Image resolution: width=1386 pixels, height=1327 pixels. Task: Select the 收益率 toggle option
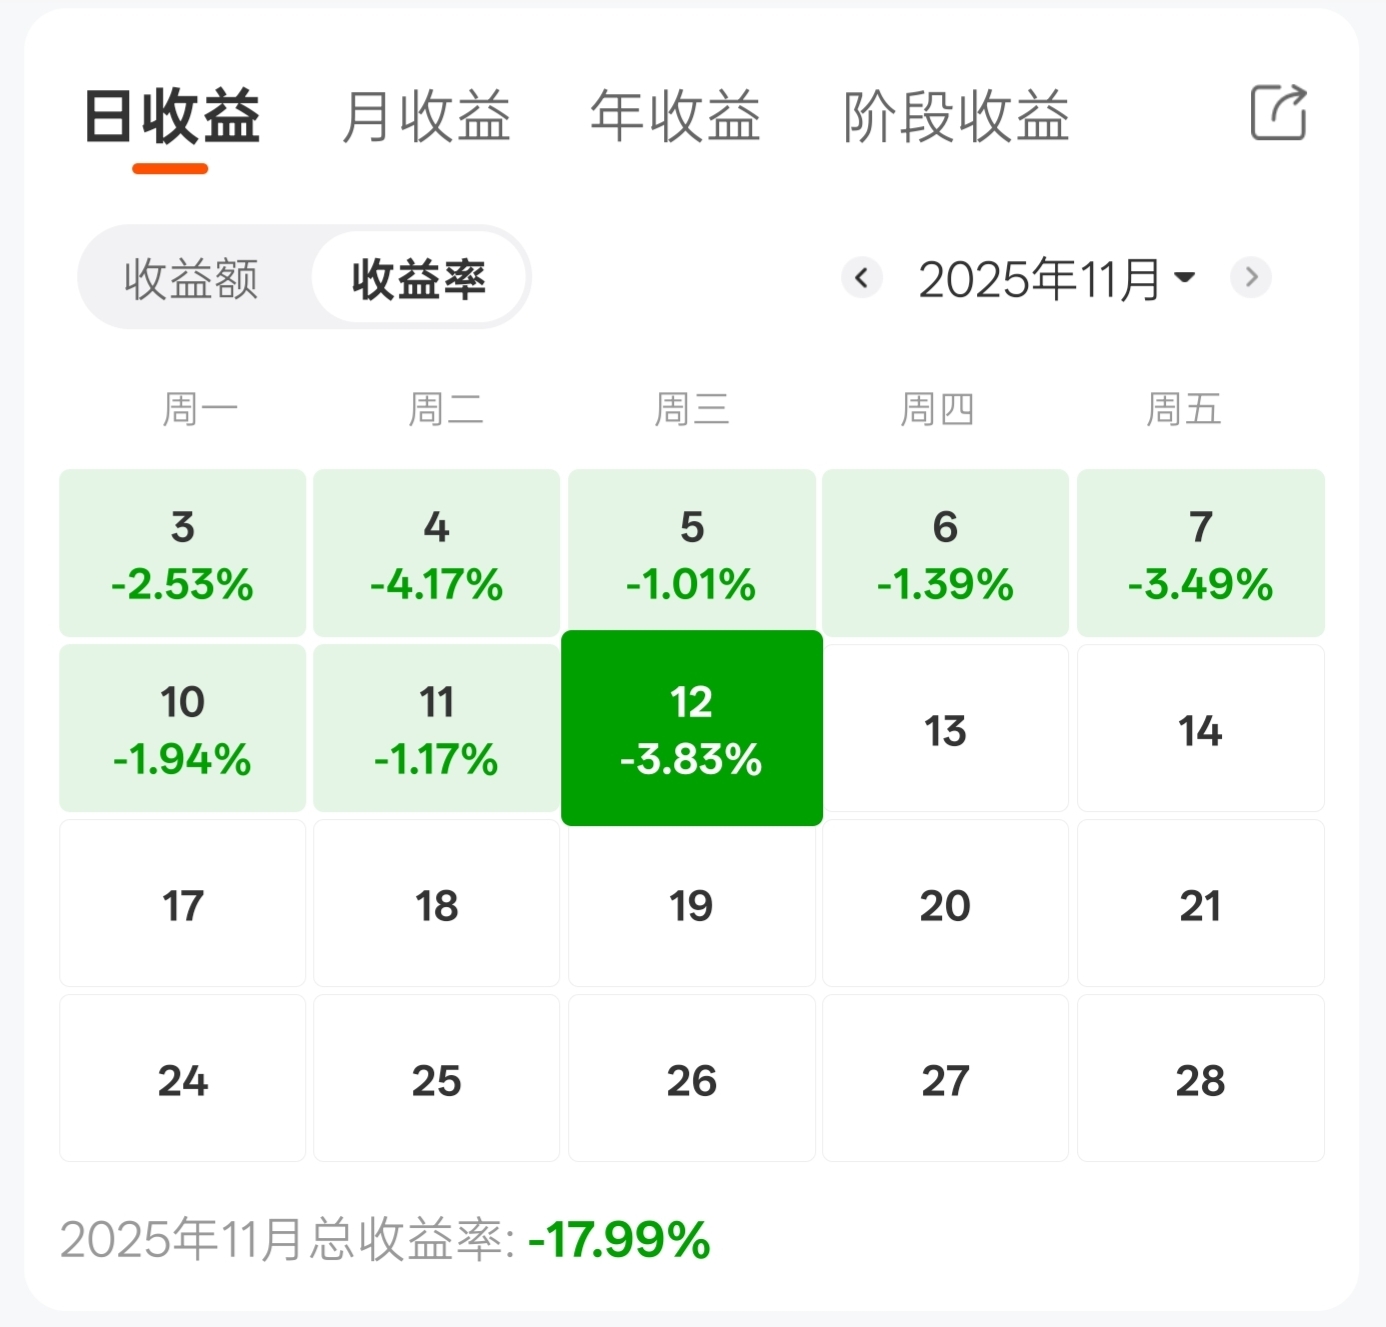click(x=418, y=278)
